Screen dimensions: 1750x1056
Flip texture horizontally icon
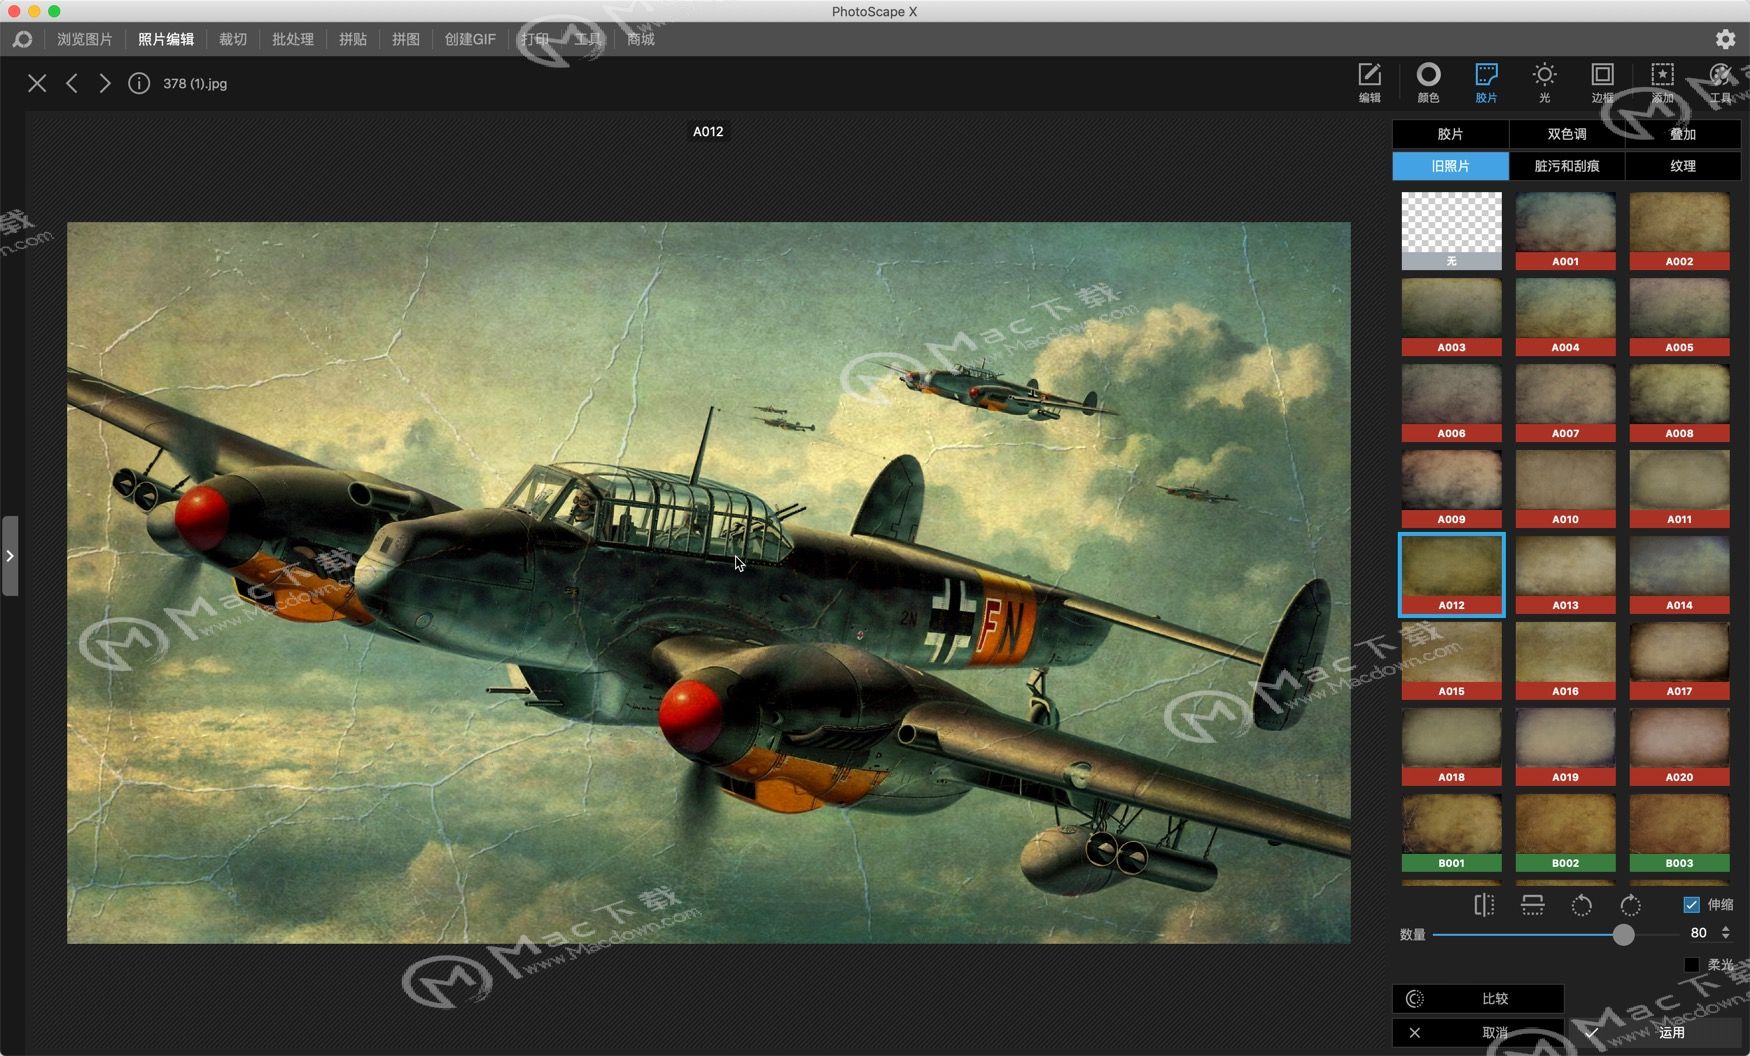tap(1484, 905)
